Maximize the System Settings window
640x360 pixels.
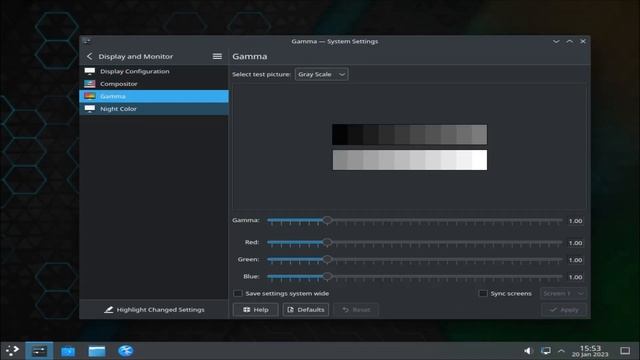click(x=569, y=41)
